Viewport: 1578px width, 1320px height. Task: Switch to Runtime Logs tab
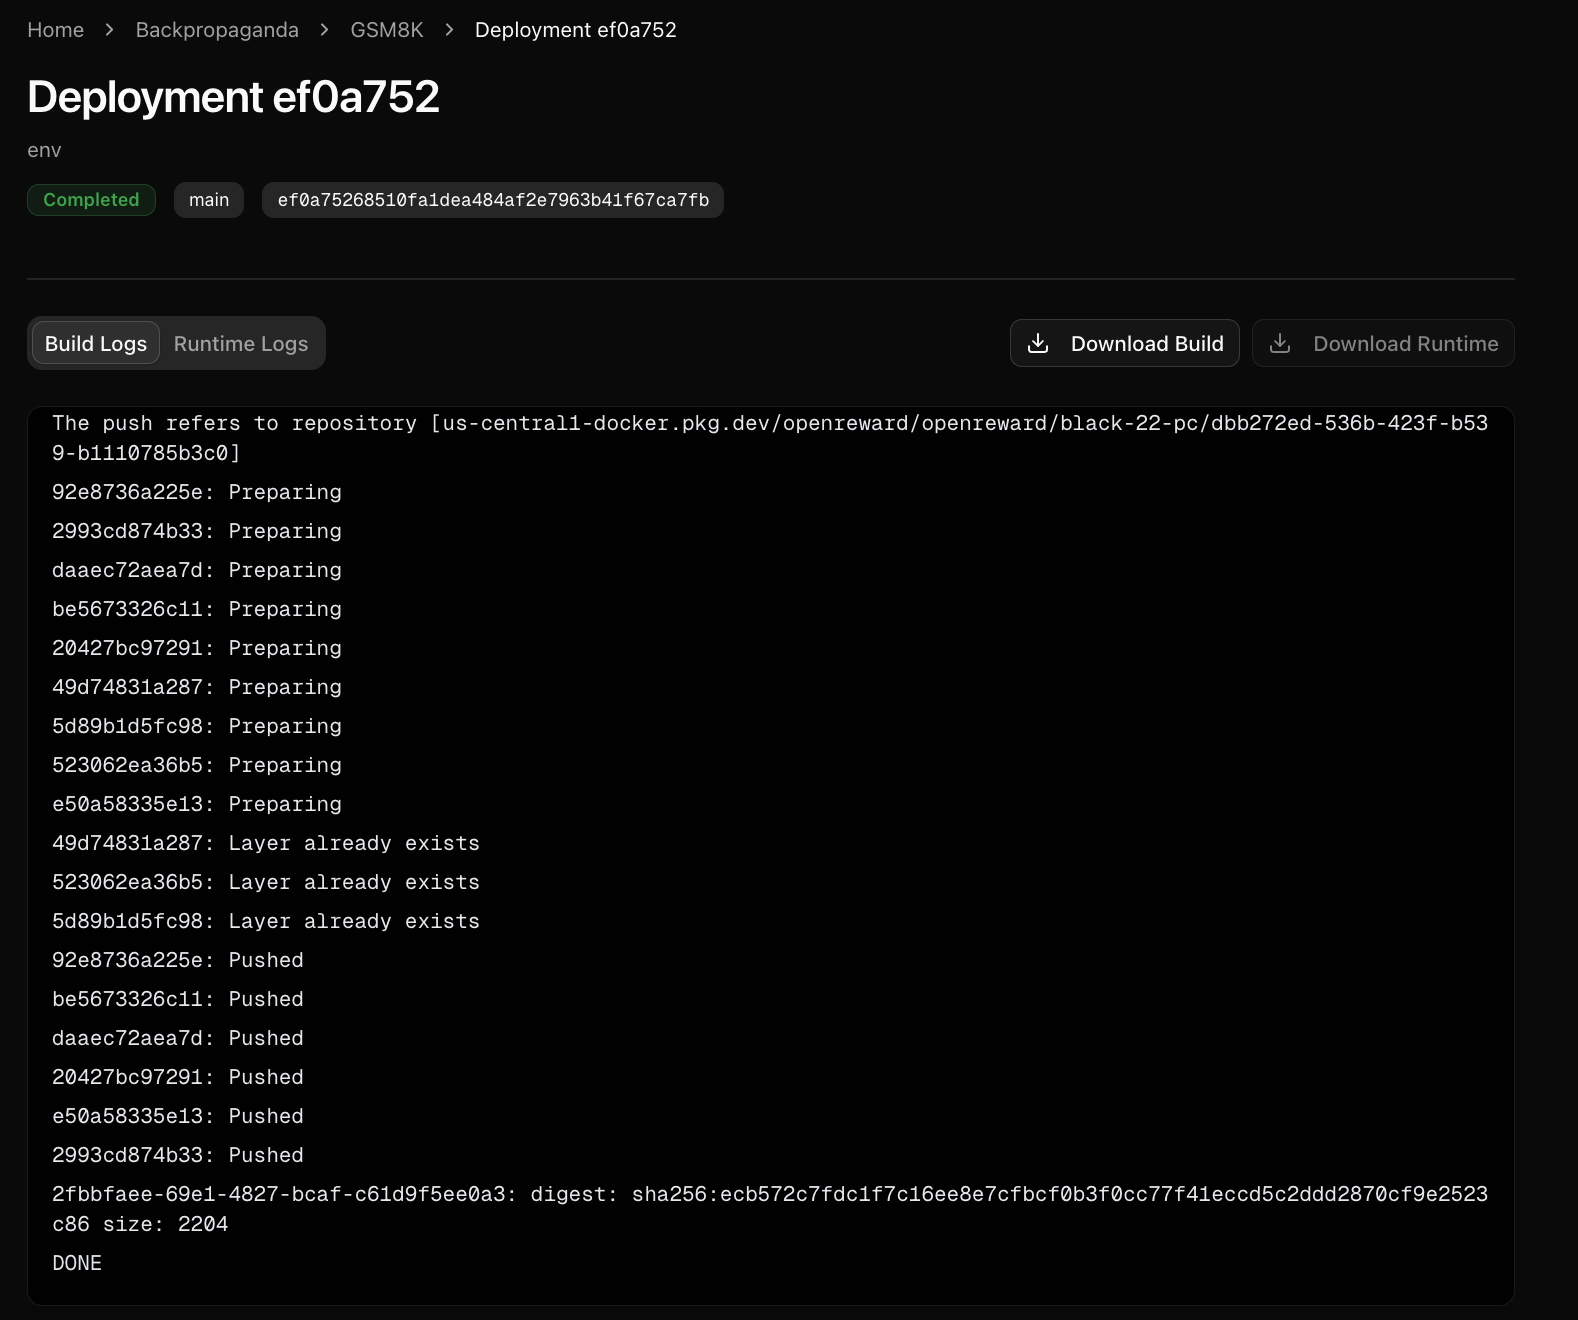[241, 343]
